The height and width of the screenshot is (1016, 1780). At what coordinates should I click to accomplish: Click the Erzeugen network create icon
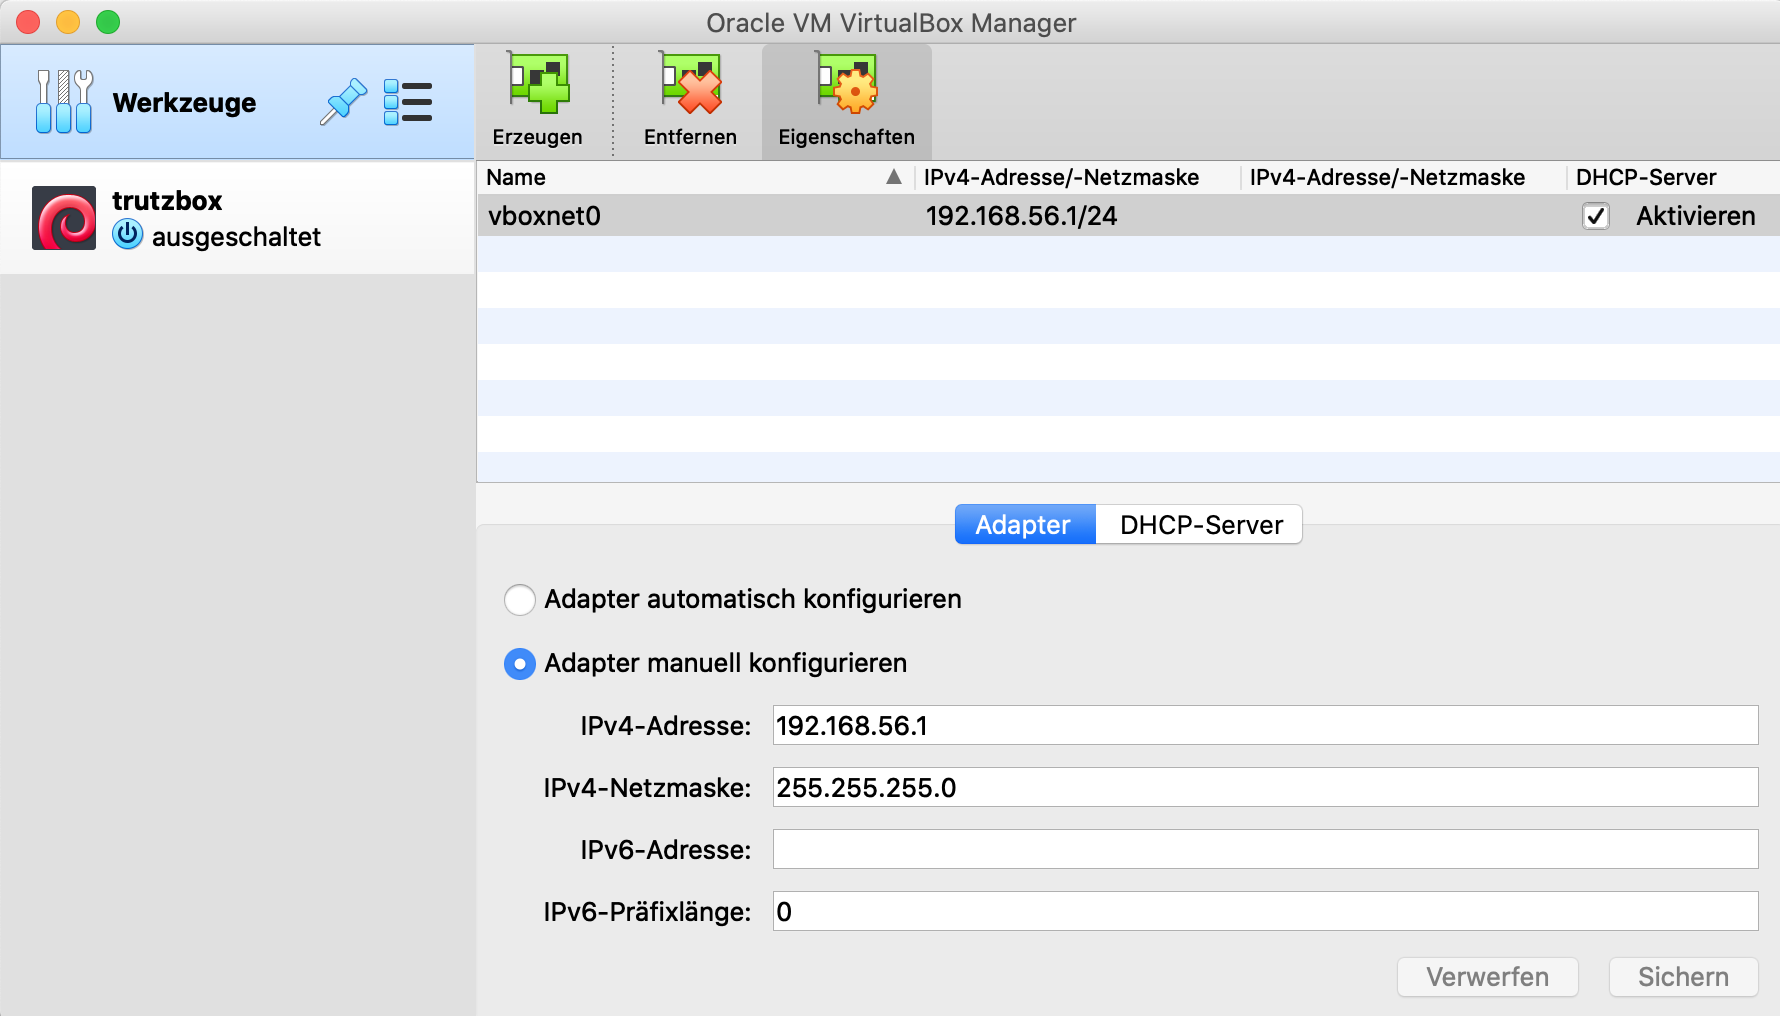pos(538,84)
